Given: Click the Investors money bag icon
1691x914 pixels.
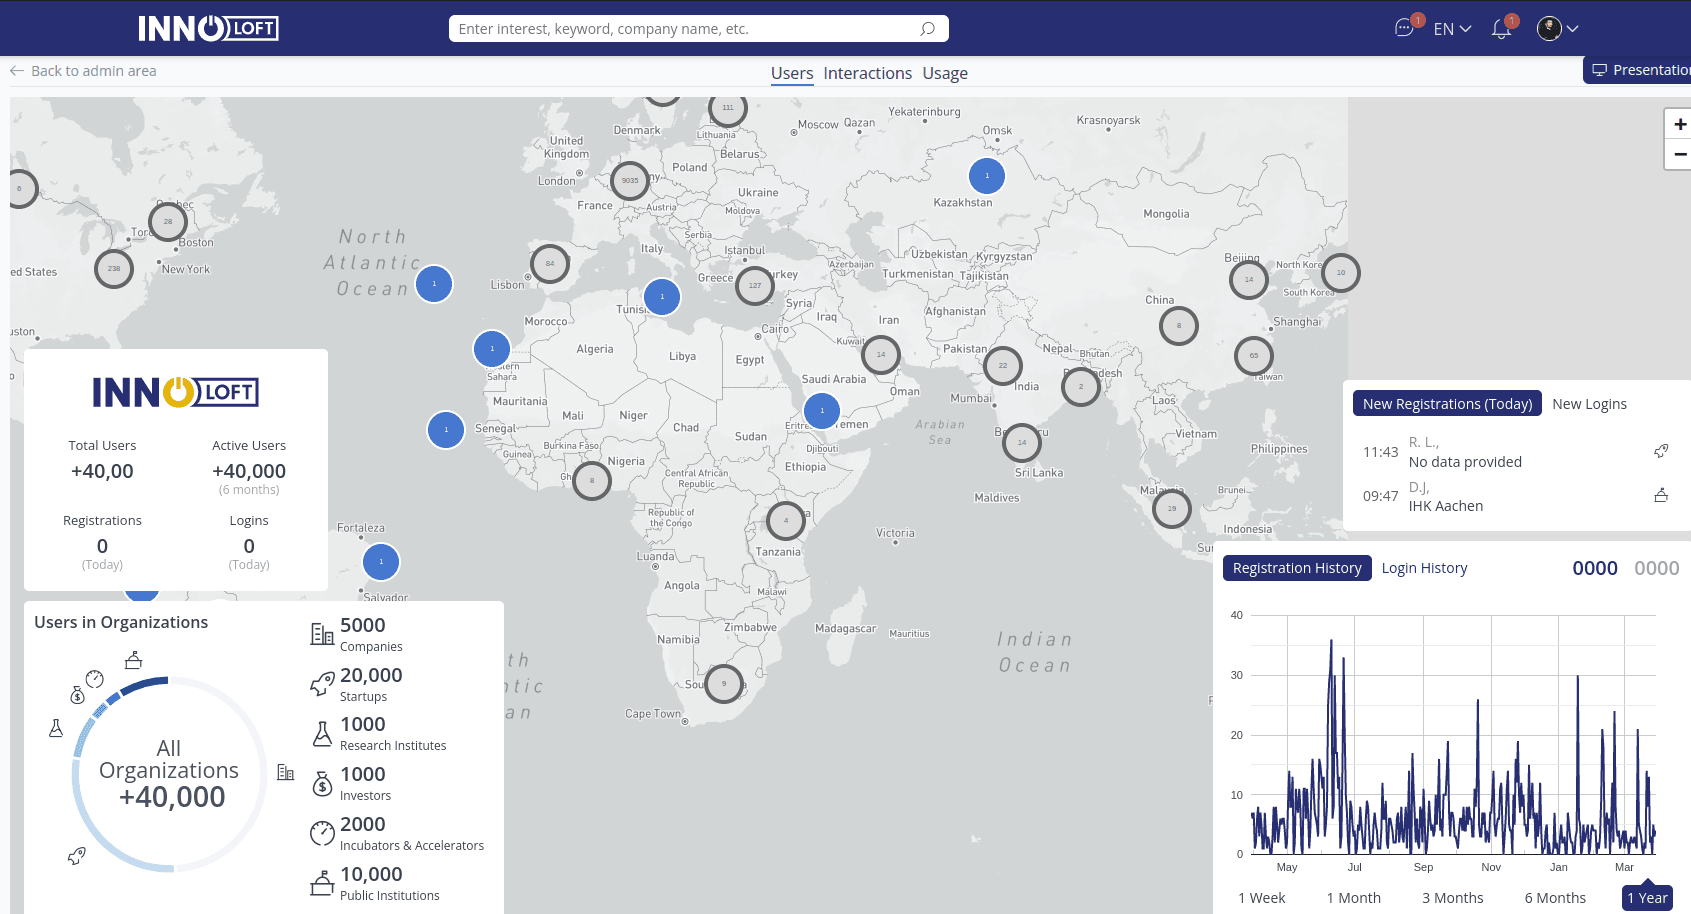Looking at the screenshot, I should tap(322, 784).
